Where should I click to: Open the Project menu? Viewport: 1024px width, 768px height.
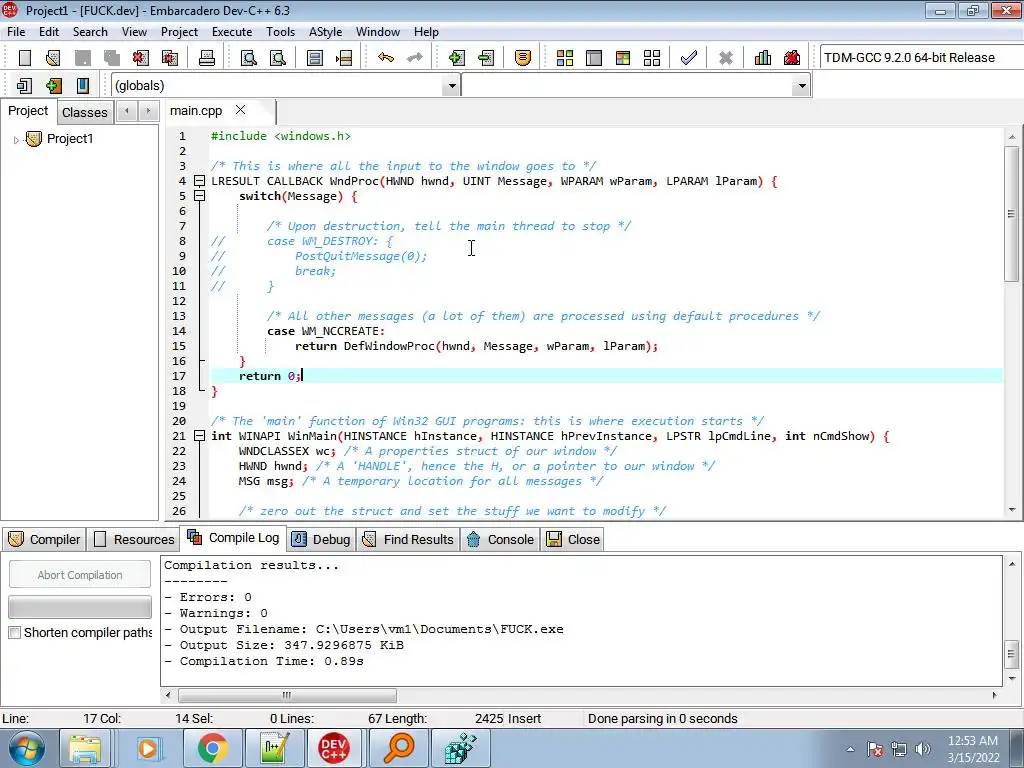(x=179, y=32)
